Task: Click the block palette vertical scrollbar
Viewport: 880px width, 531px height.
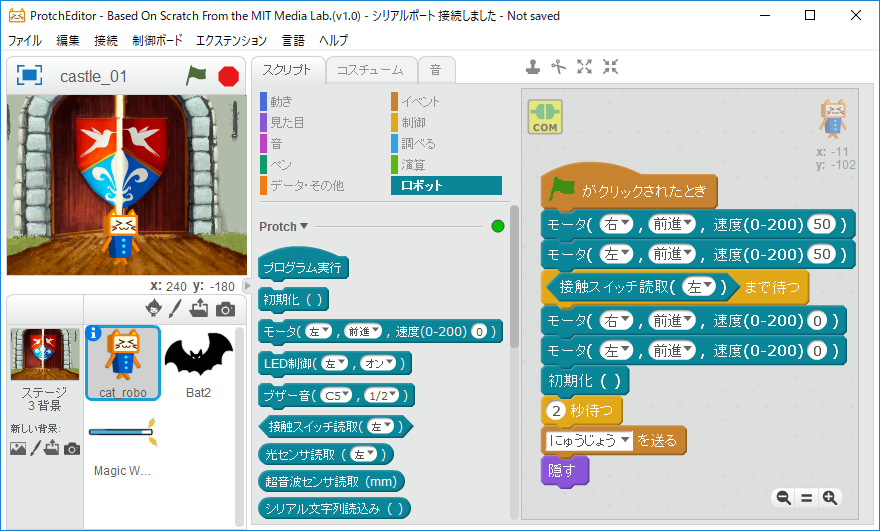Action: pyautogui.click(x=515, y=277)
